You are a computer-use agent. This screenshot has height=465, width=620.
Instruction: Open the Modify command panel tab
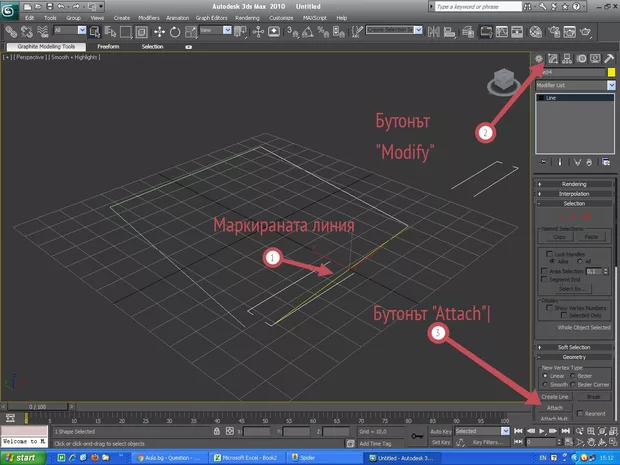pos(551,59)
